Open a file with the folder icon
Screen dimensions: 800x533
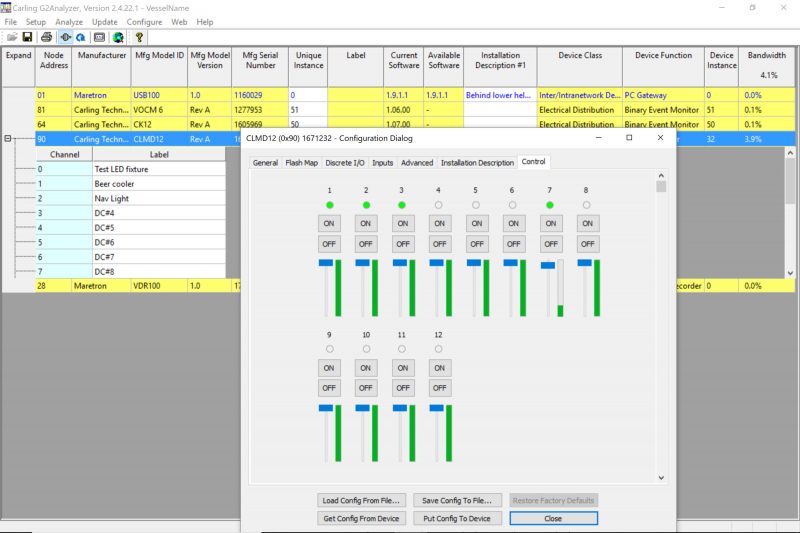coord(12,37)
